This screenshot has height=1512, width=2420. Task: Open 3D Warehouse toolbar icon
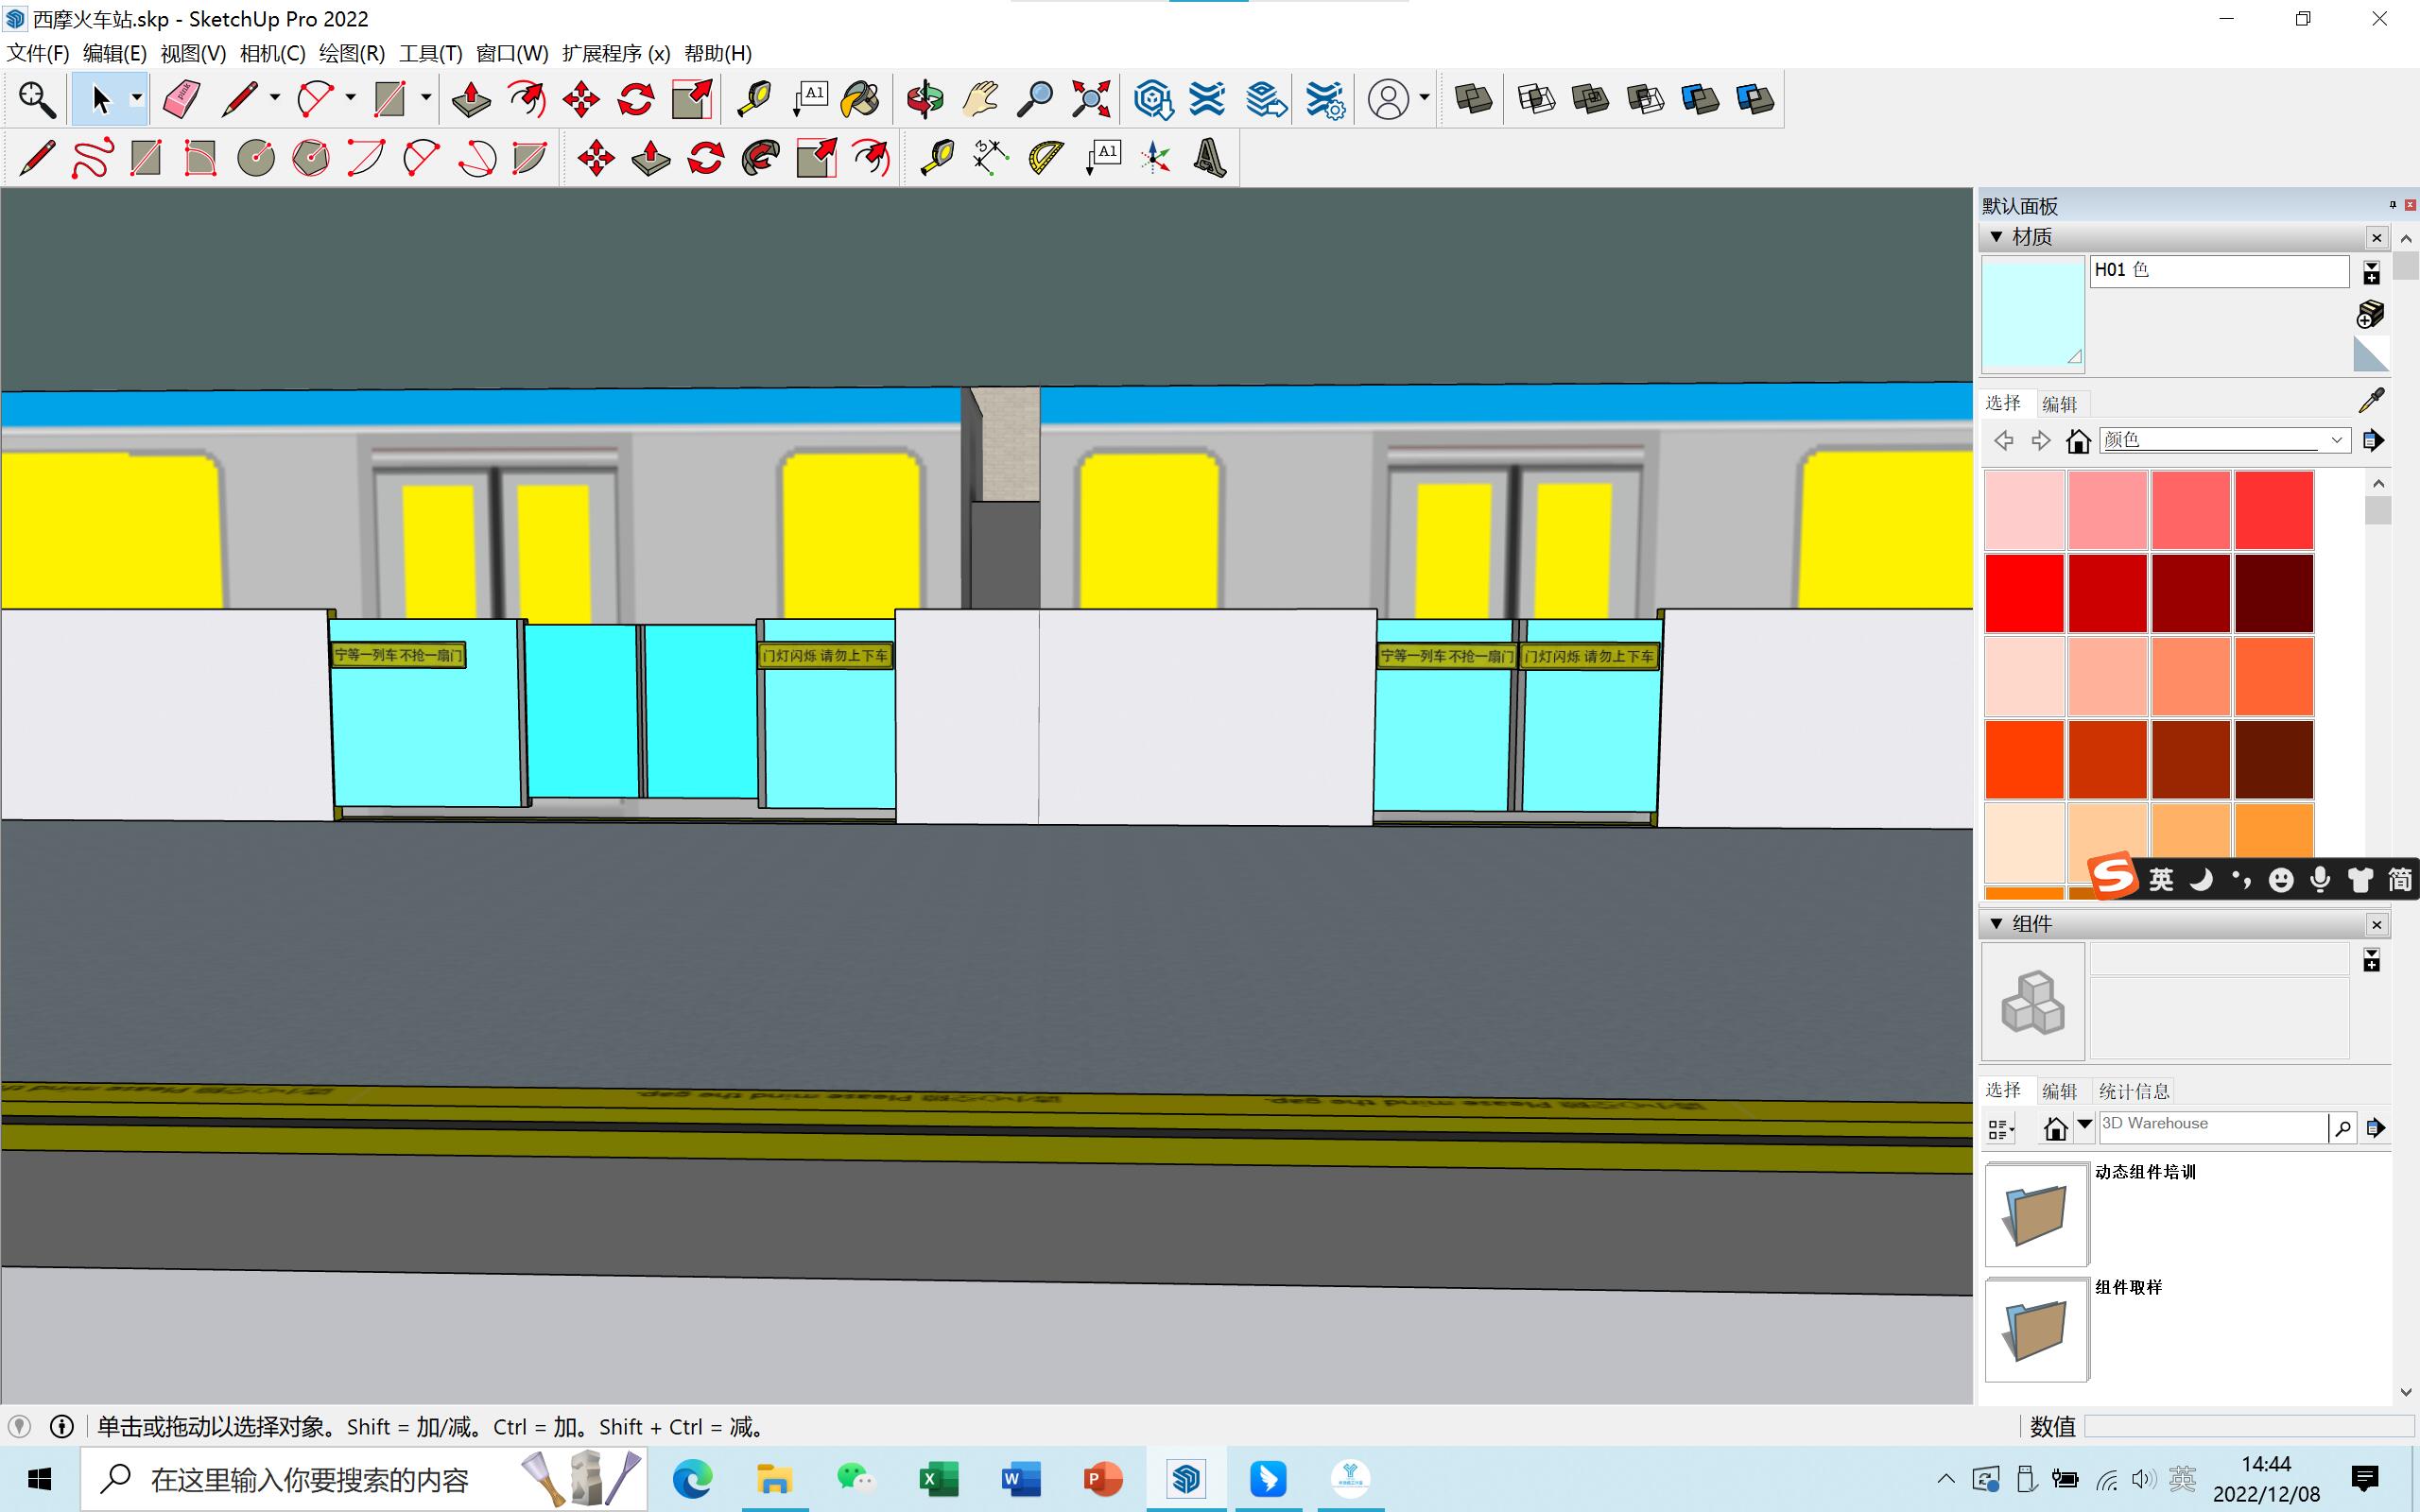click(x=1152, y=99)
